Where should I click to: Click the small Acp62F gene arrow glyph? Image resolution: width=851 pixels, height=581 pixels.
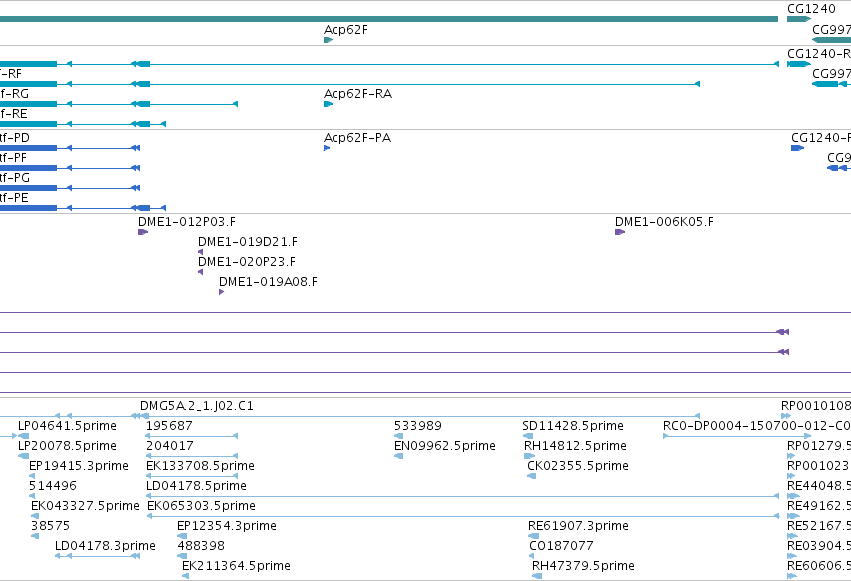[x=328, y=40]
